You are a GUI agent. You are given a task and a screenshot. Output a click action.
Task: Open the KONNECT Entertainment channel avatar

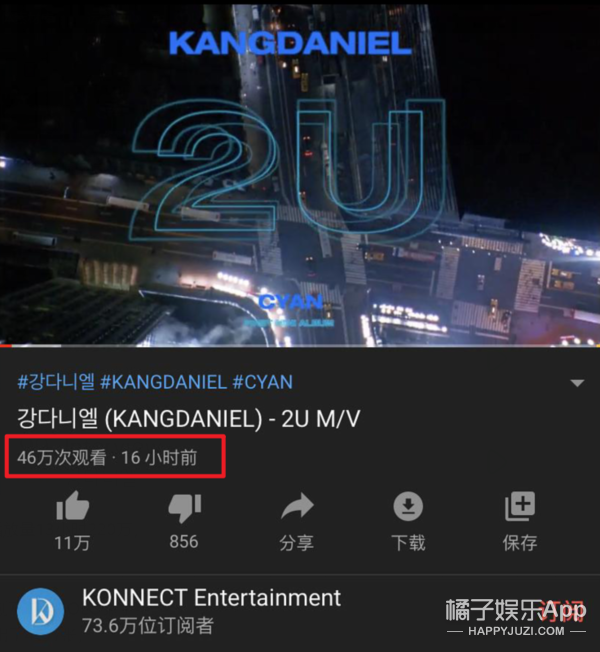(41, 611)
